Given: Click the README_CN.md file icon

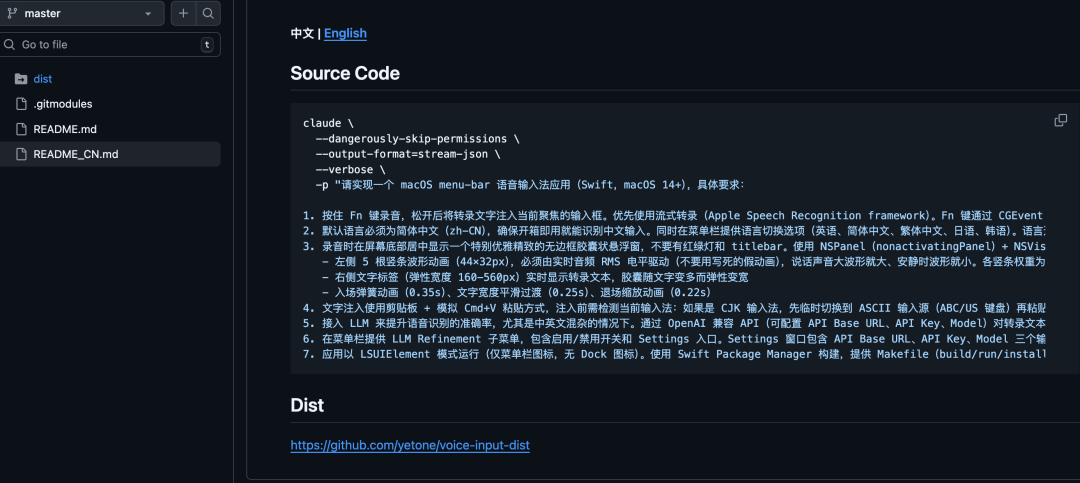Looking at the screenshot, I should 21,154.
